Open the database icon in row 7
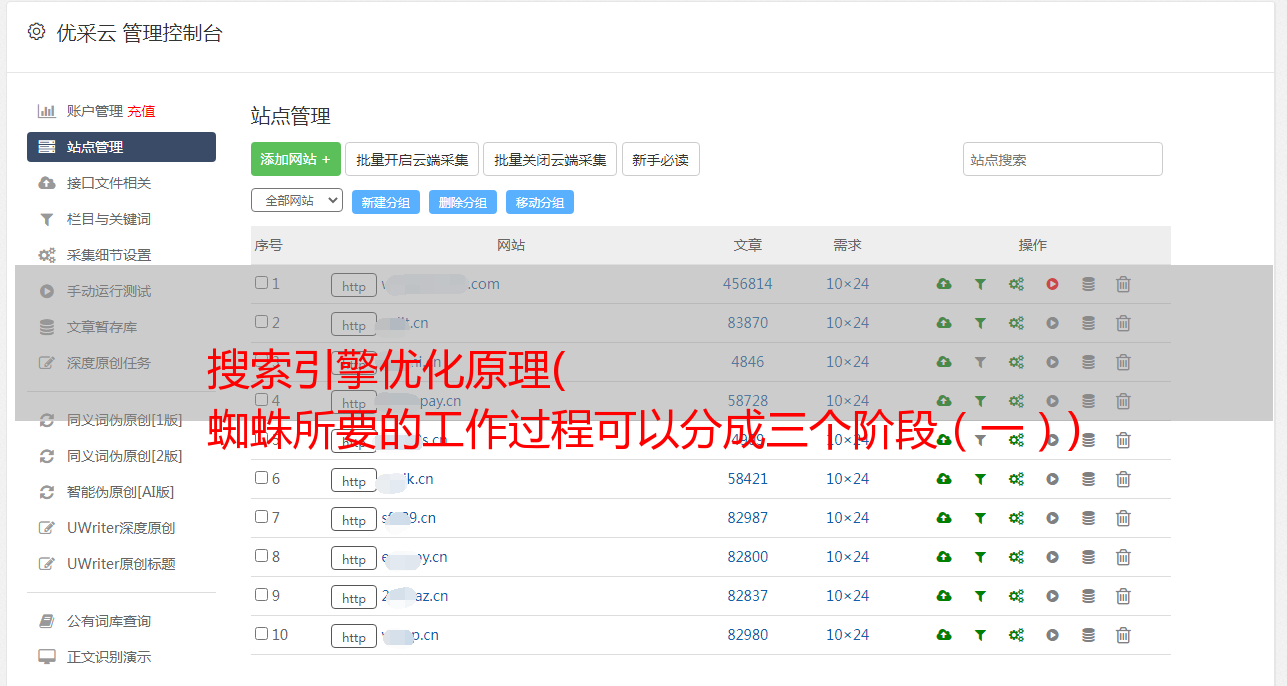This screenshot has height=686, width=1287. tap(1088, 518)
